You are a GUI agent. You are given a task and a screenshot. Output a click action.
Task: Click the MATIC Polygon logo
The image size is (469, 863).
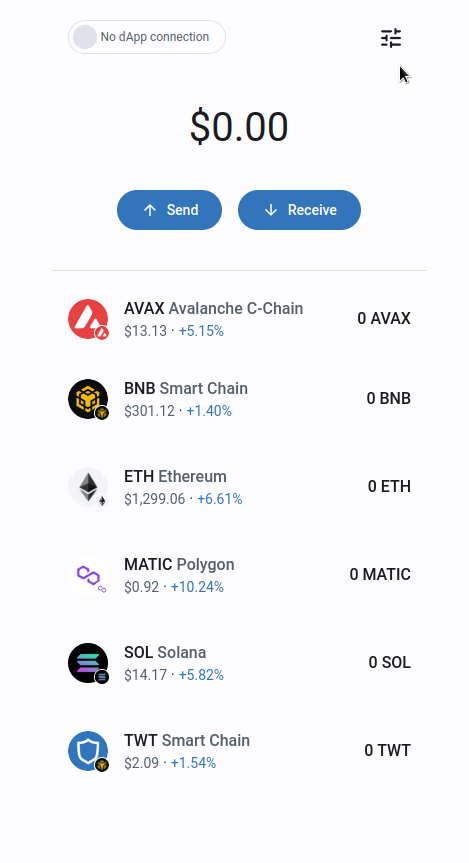88,575
